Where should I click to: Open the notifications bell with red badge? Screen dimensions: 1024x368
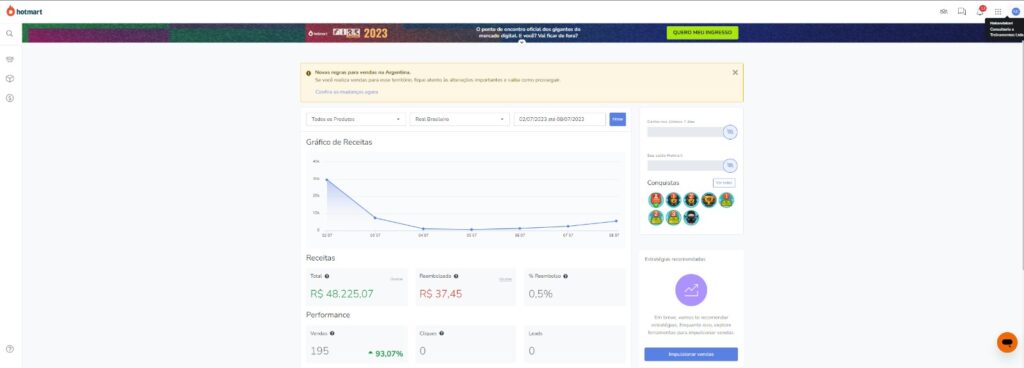click(x=980, y=11)
